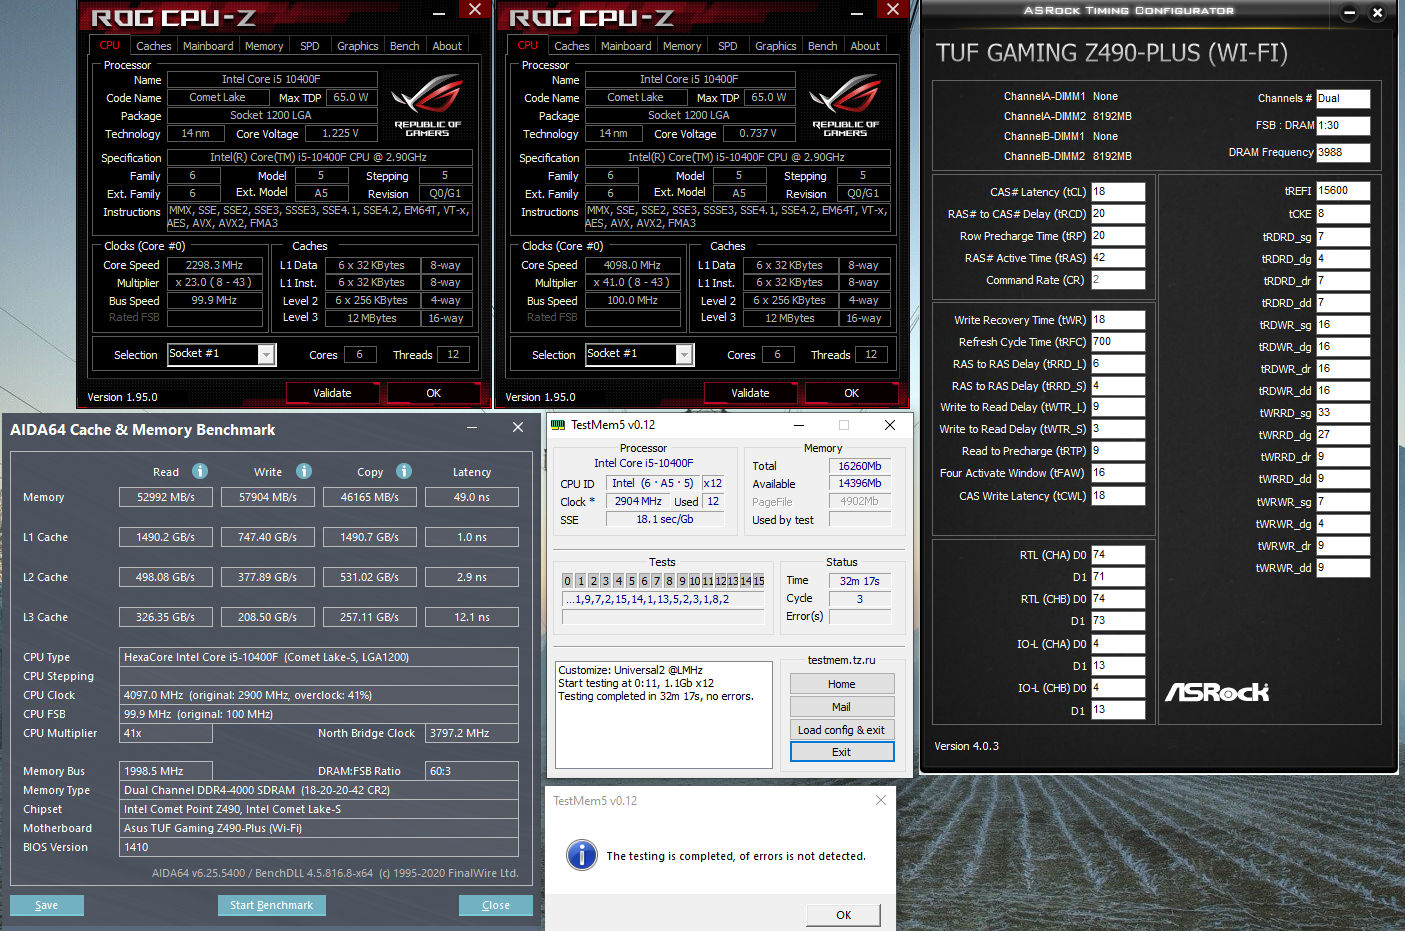Screen dimensions: 1405x931
Task: Click the tREFI value field showing 15600
Action: point(1343,191)
